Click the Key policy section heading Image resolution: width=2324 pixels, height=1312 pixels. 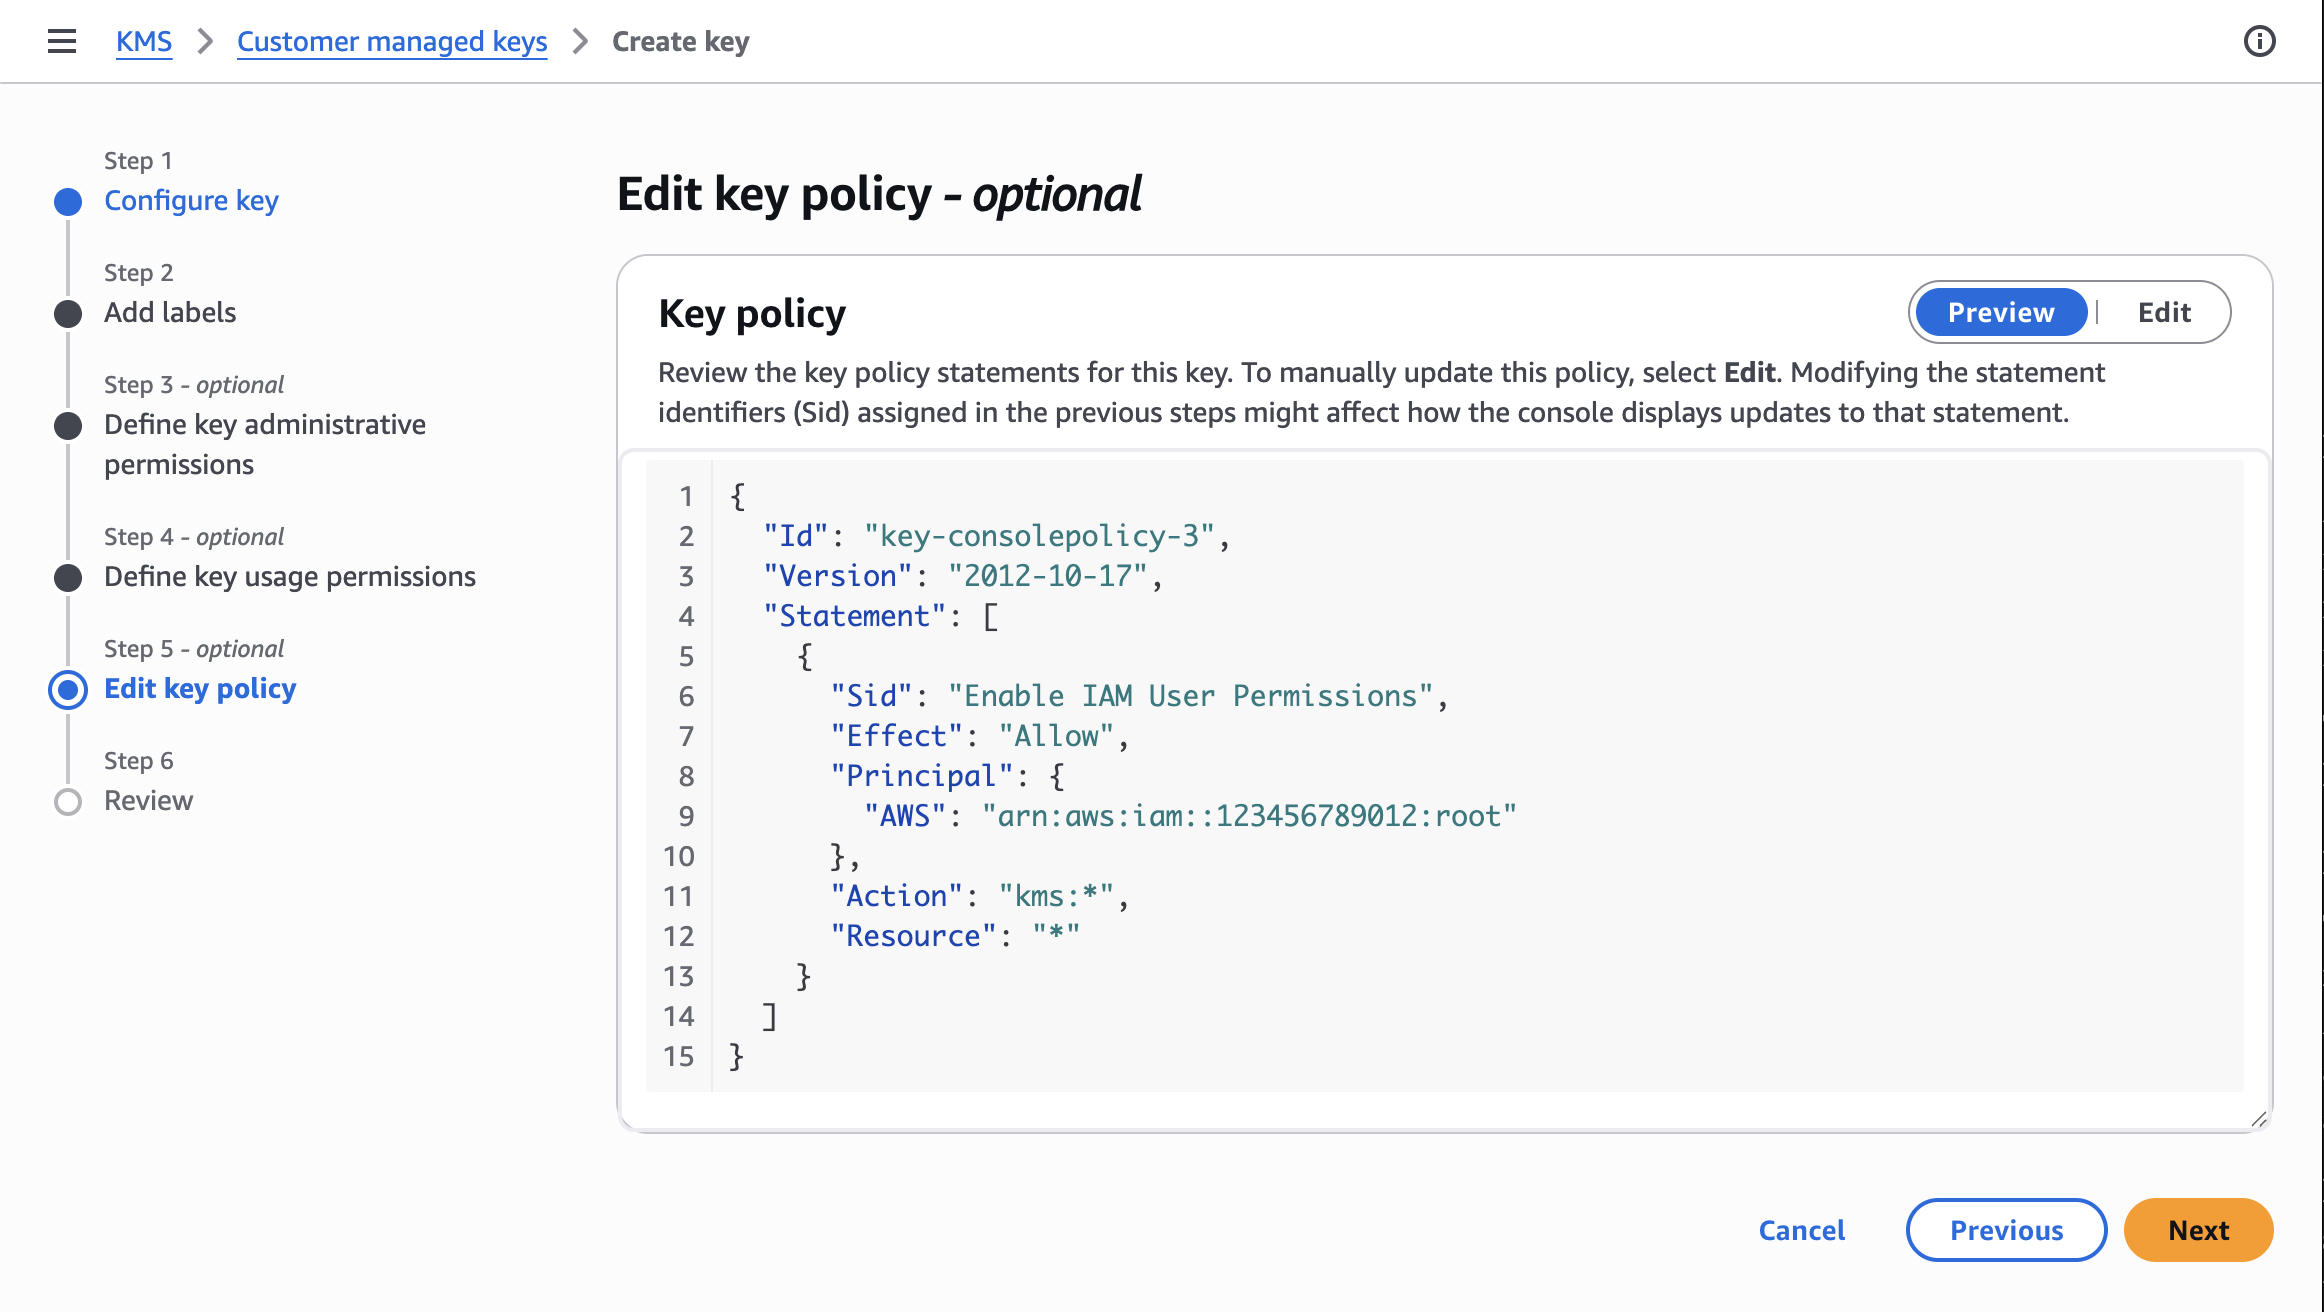(x=752, y=314)
